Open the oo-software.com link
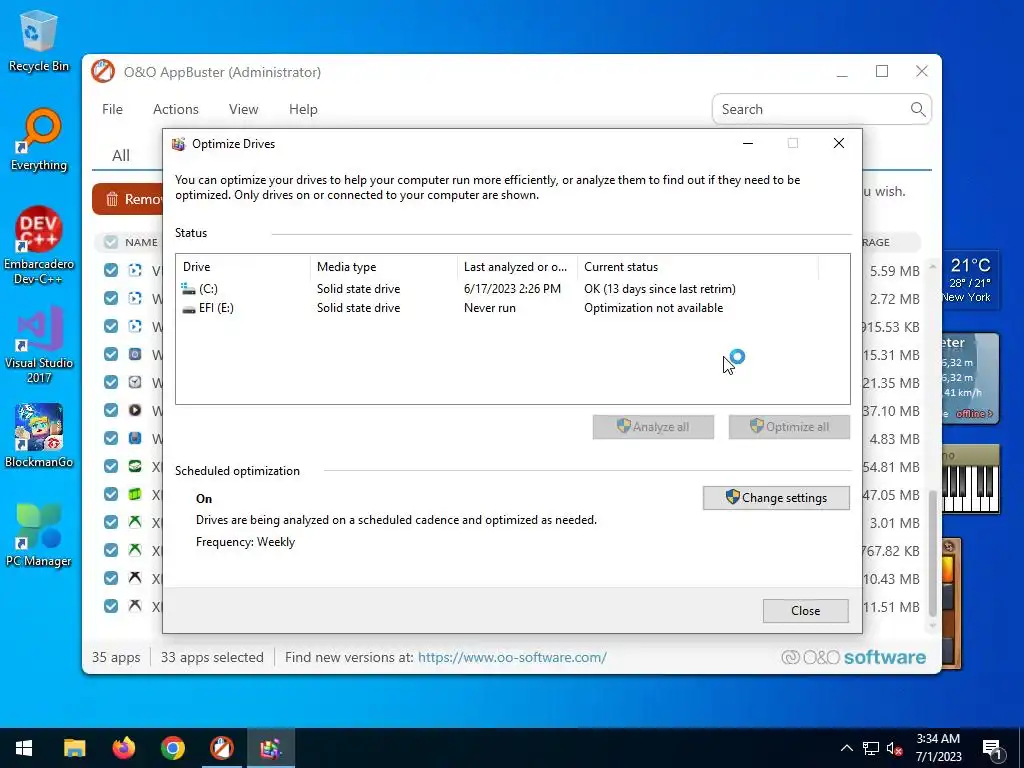 [x=512, y=657]
